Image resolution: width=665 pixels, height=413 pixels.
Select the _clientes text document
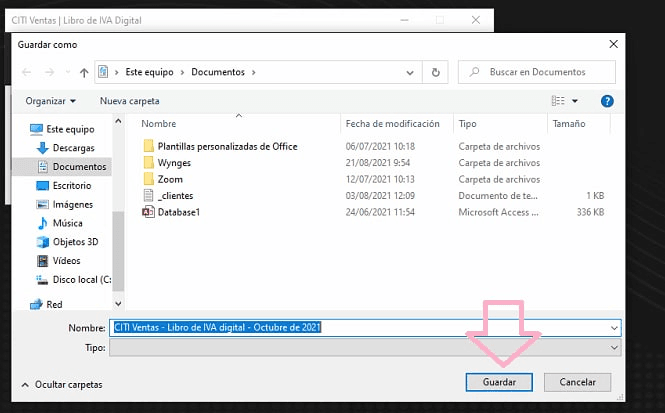[174, 196]
